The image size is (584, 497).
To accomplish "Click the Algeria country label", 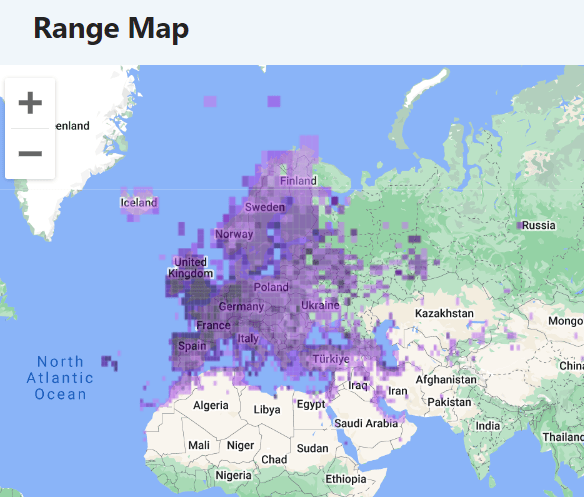I will pos(211,405).
